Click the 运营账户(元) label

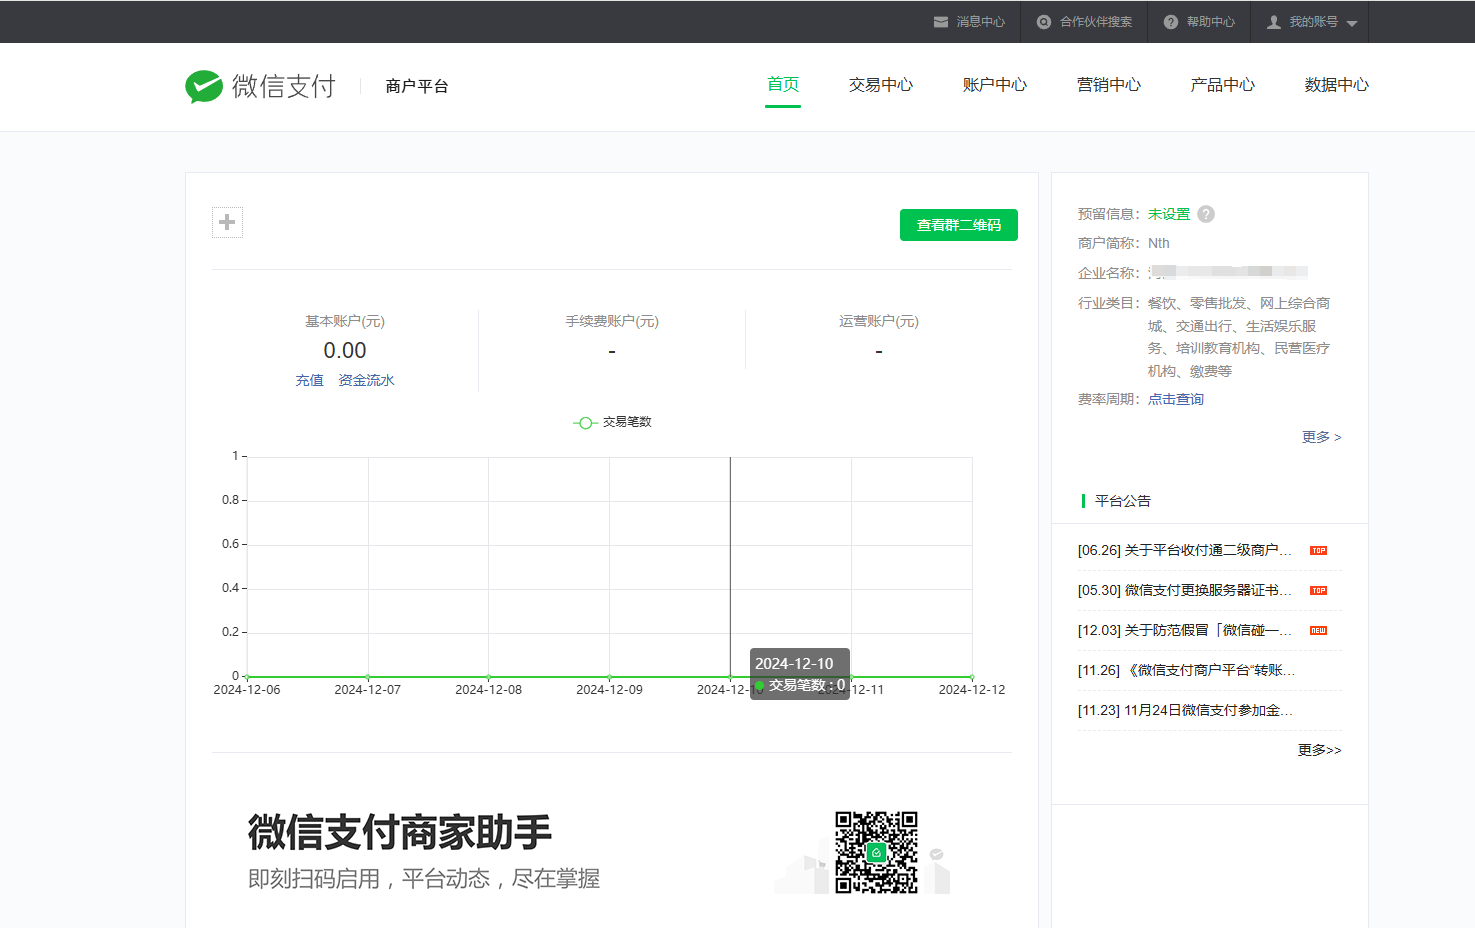pyautogui.click(x=879, y=322)
